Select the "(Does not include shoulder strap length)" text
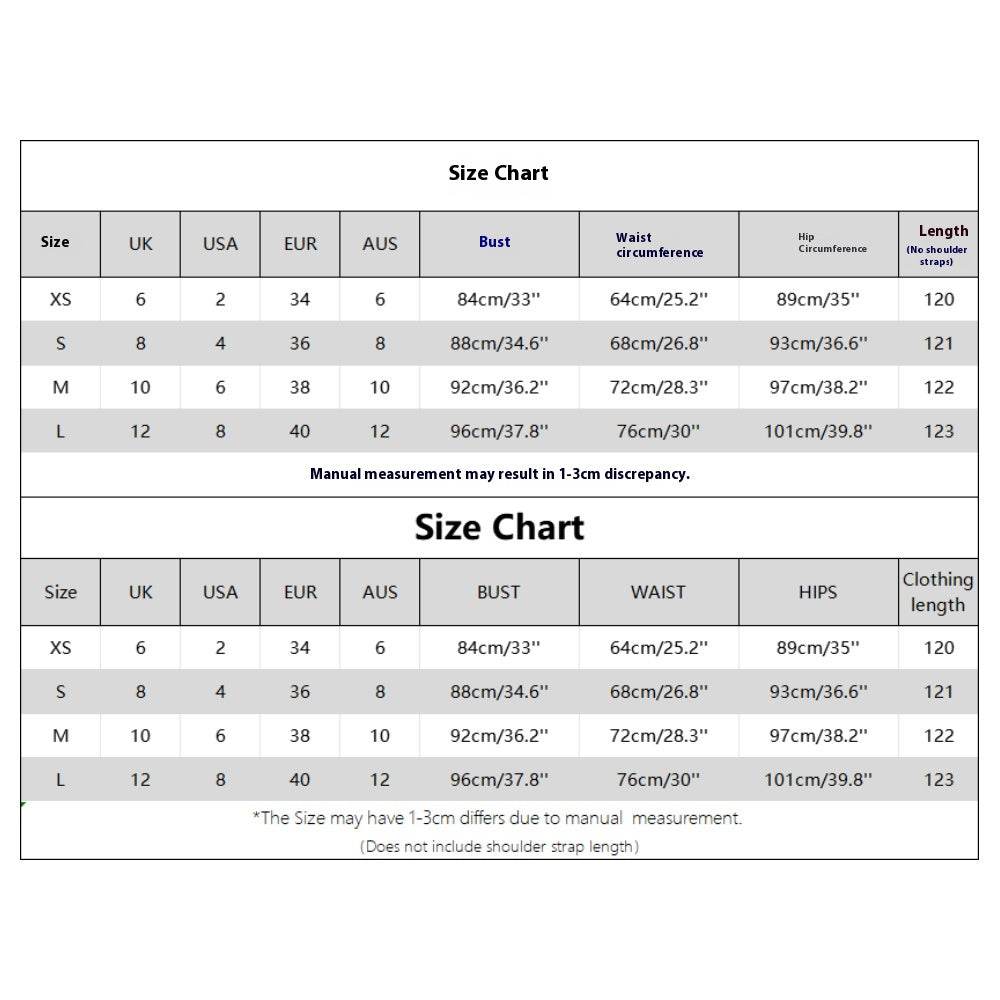Viewport: 1000px width, 1000px height. (499, 847)
